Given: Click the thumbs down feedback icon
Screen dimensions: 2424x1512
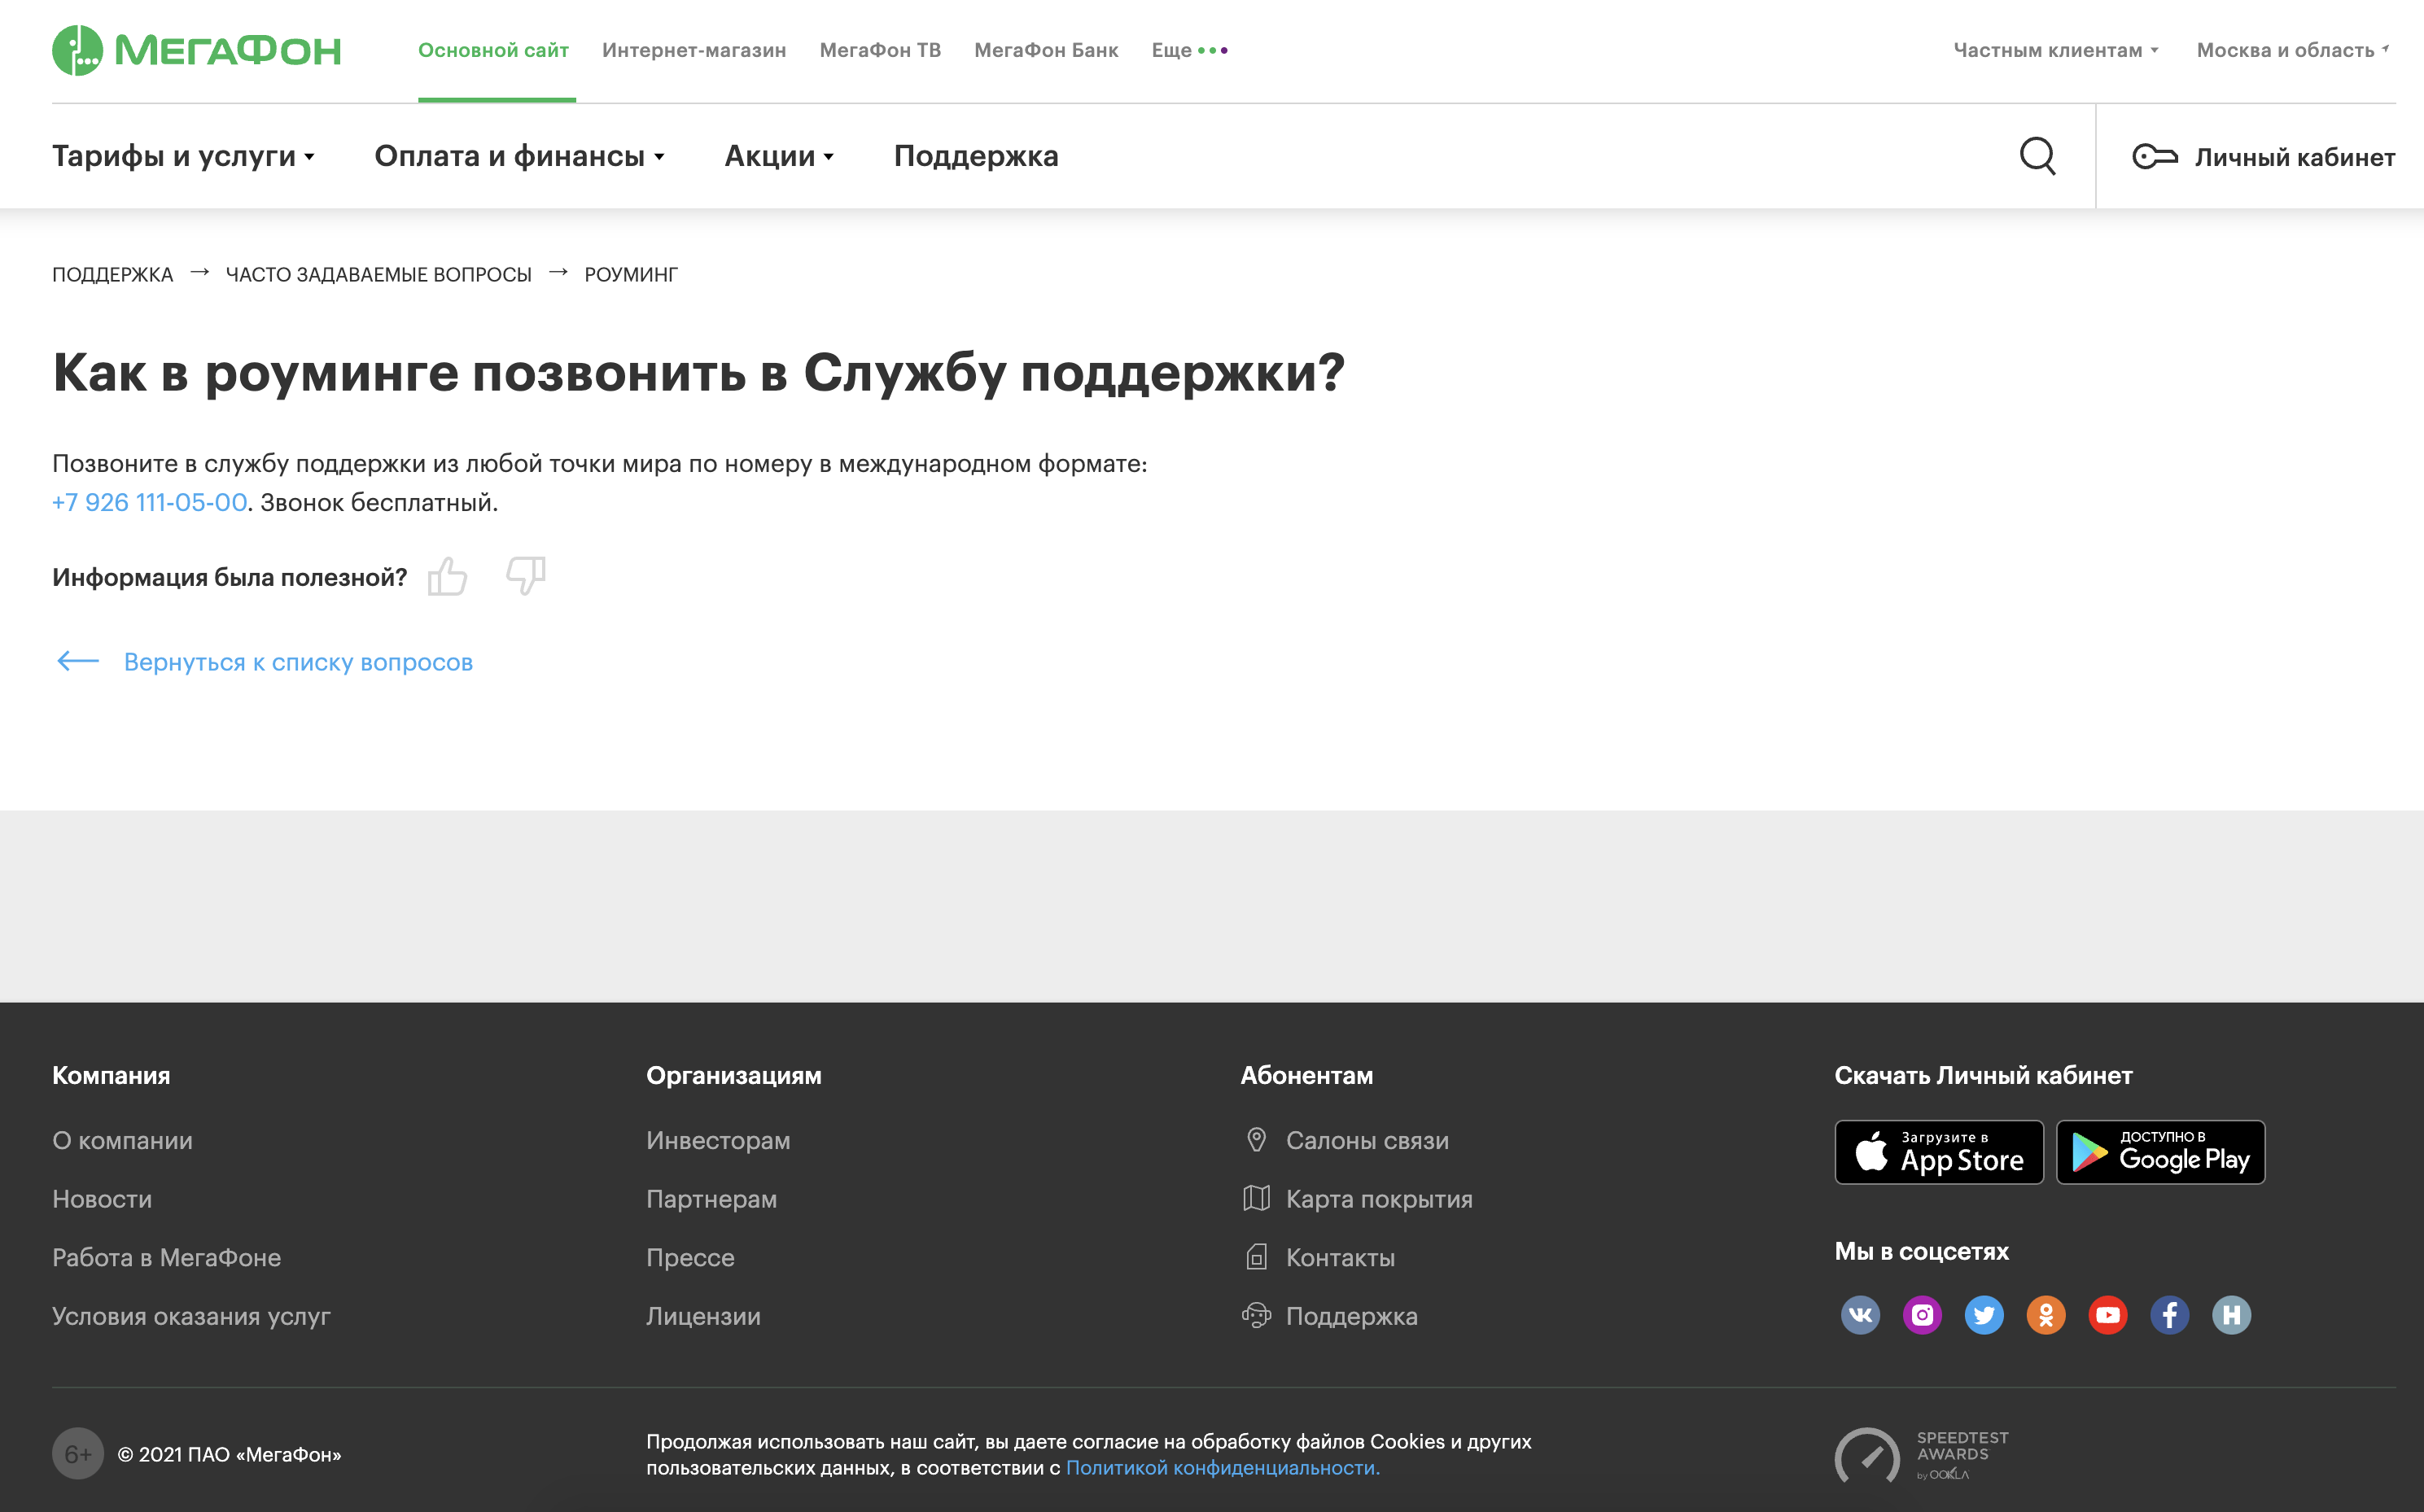Looking at the screenshot, I should click(x=527, y=577).
